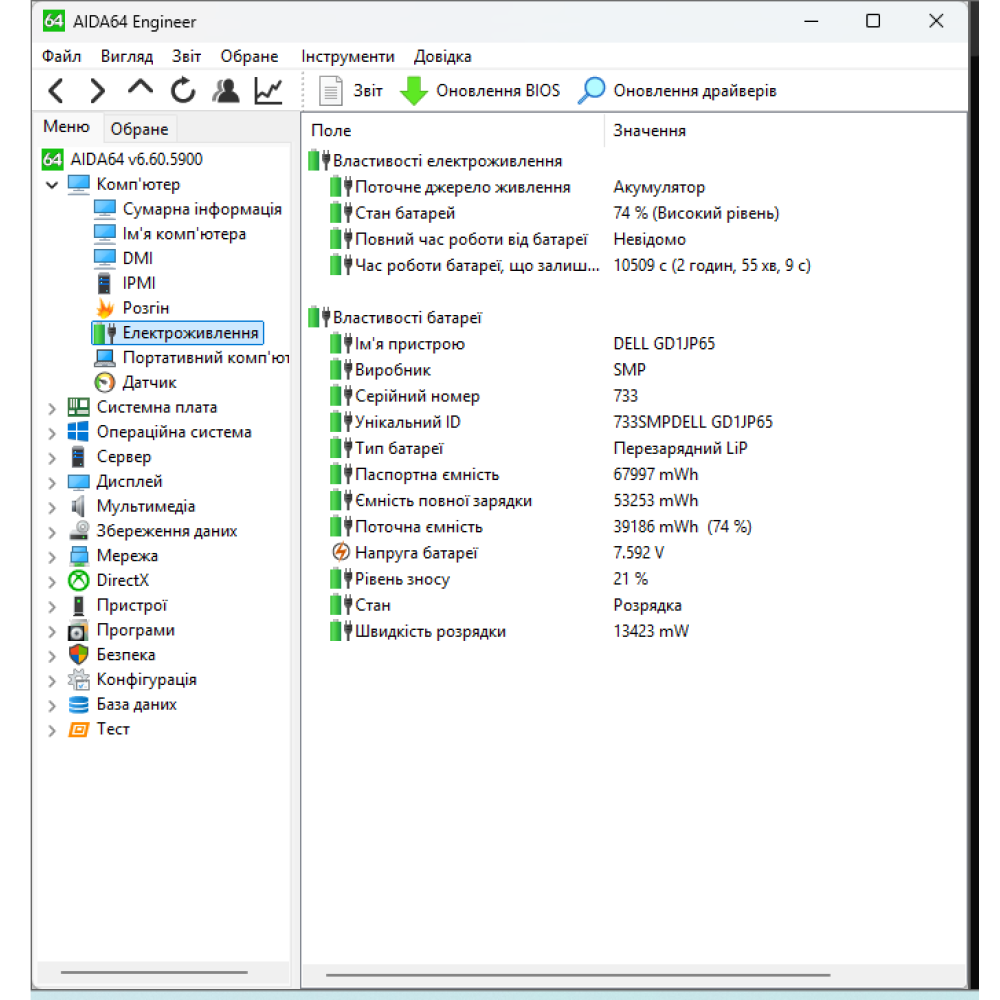Click the Напруга батареї lightning icon
The height and width of the screenshot is (1000, 1000).
(341, 552)
